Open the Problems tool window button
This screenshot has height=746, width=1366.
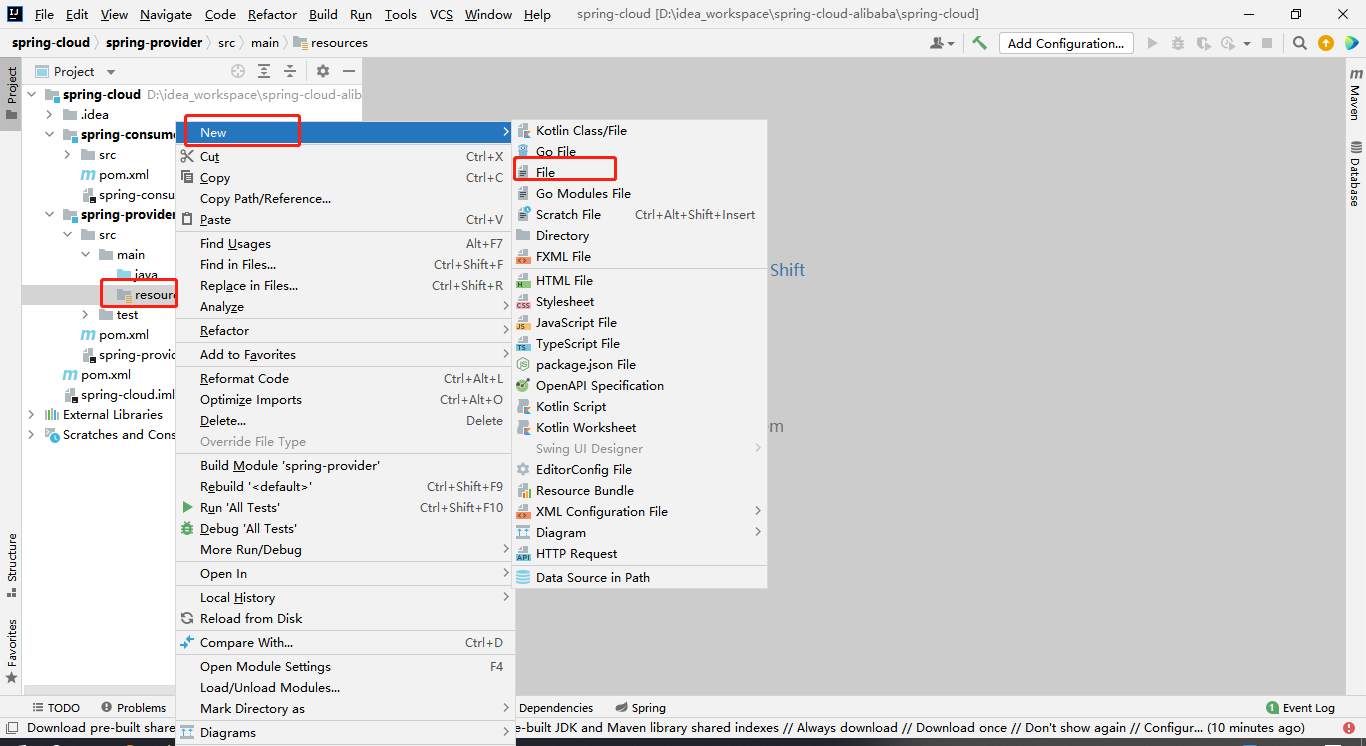[x=133, y=708]
